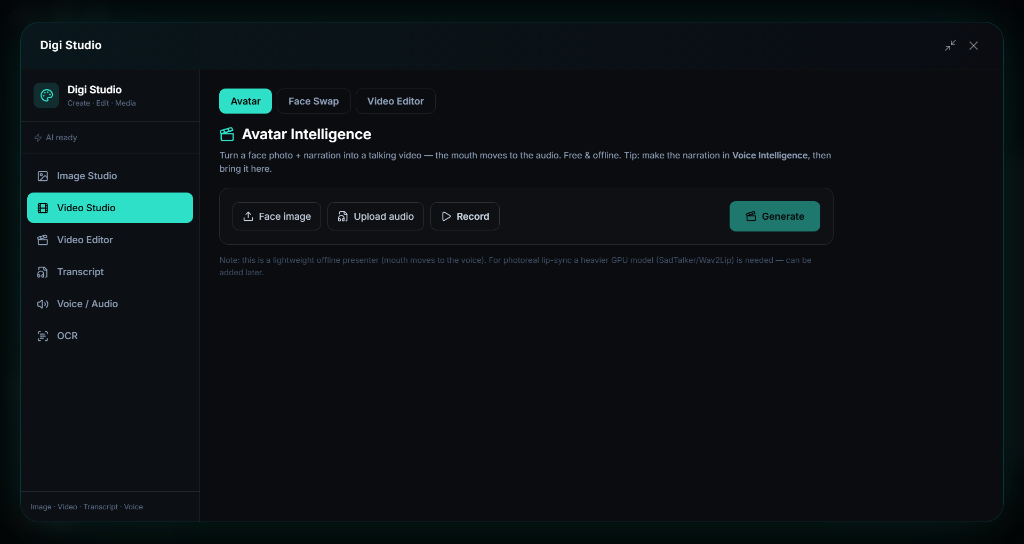Click the Avatar Intelligence heading
This screenshot has width=1024, height=544.
coord(306,134)
